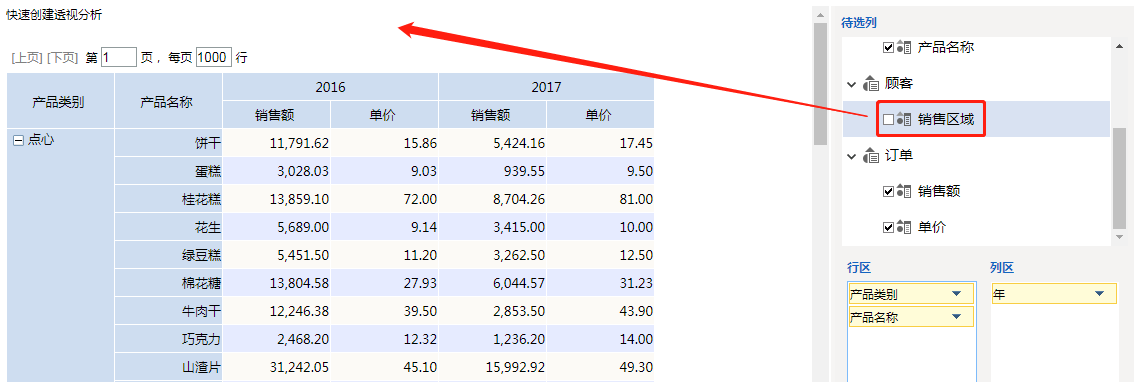Click the 列区 panel label
This screenshot has width=1134, height=382.
pos(1002,268)
